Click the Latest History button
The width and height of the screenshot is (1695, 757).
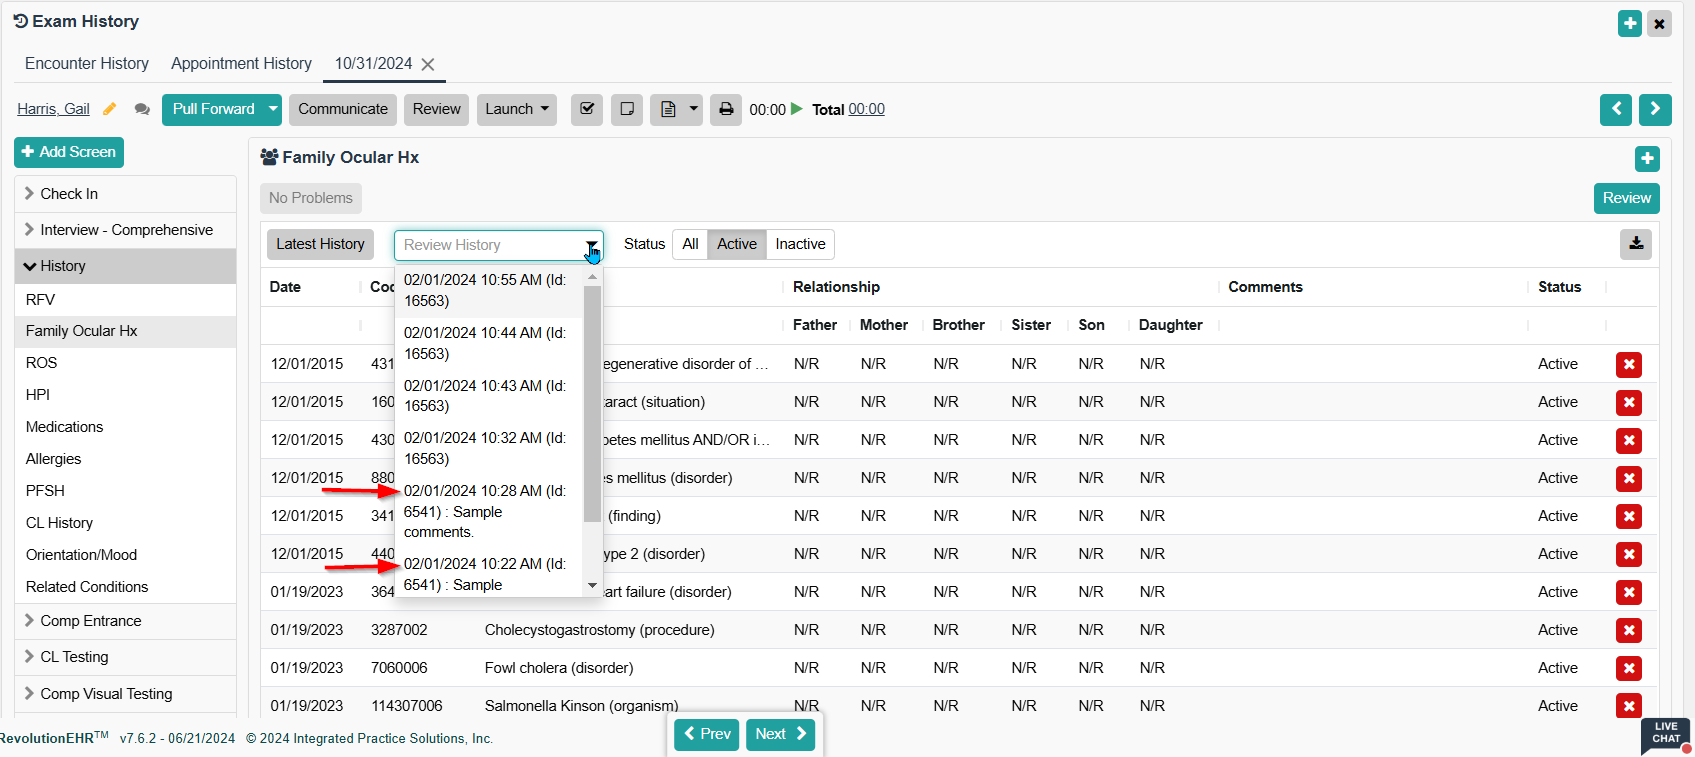pos(320,244)
